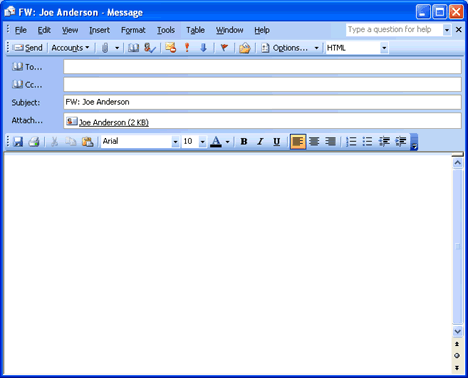Open the Address Book icon in toolbar
The height and width of the screenshot is (379, 469).
click(x=134, y=48)
